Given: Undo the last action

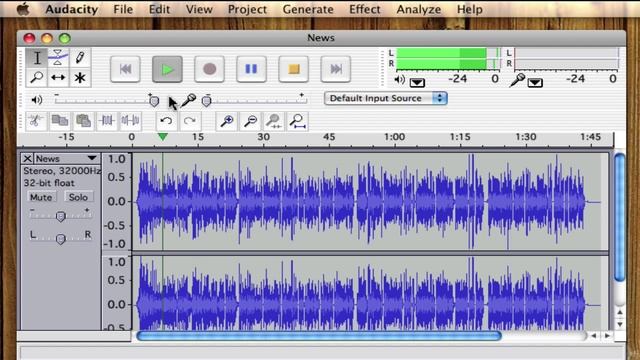Looking at the screenshot, I should pos(167,121).
